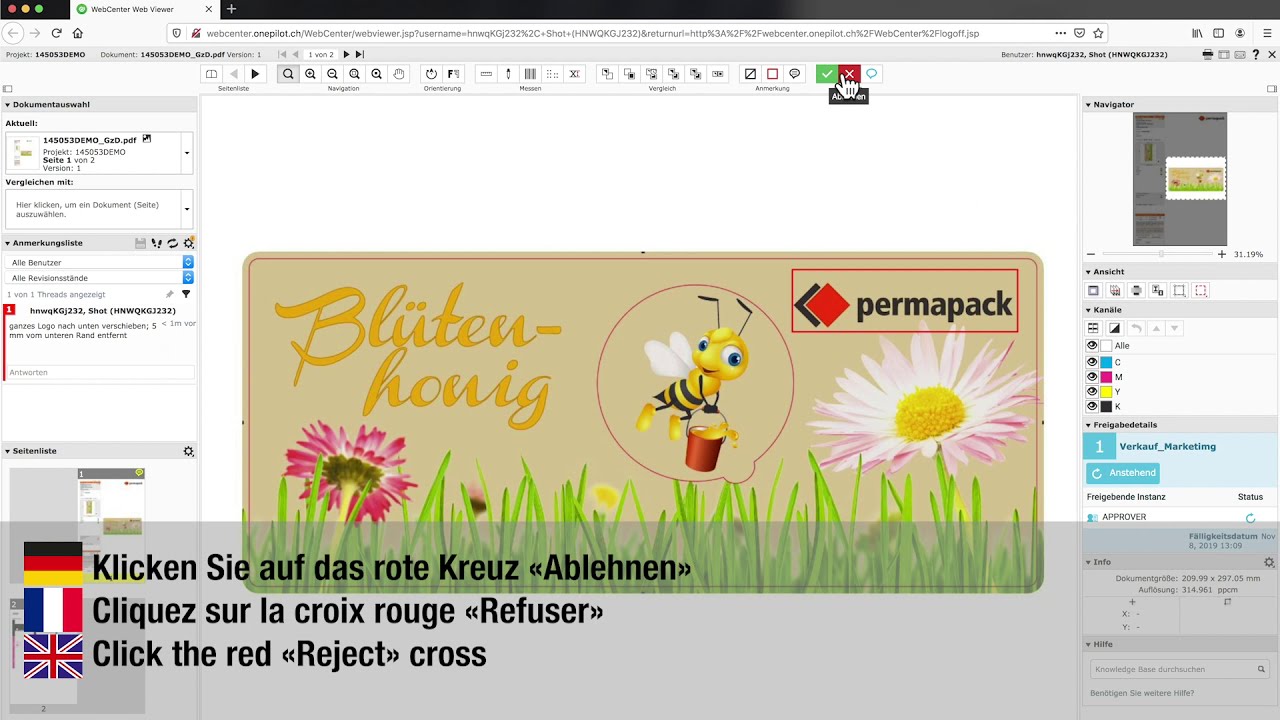Image resolution: width=1280 pixels, height=720 pixels.
Task: Click the Verkauf_Marketimg approval stage
Action: click(1167, 446)
